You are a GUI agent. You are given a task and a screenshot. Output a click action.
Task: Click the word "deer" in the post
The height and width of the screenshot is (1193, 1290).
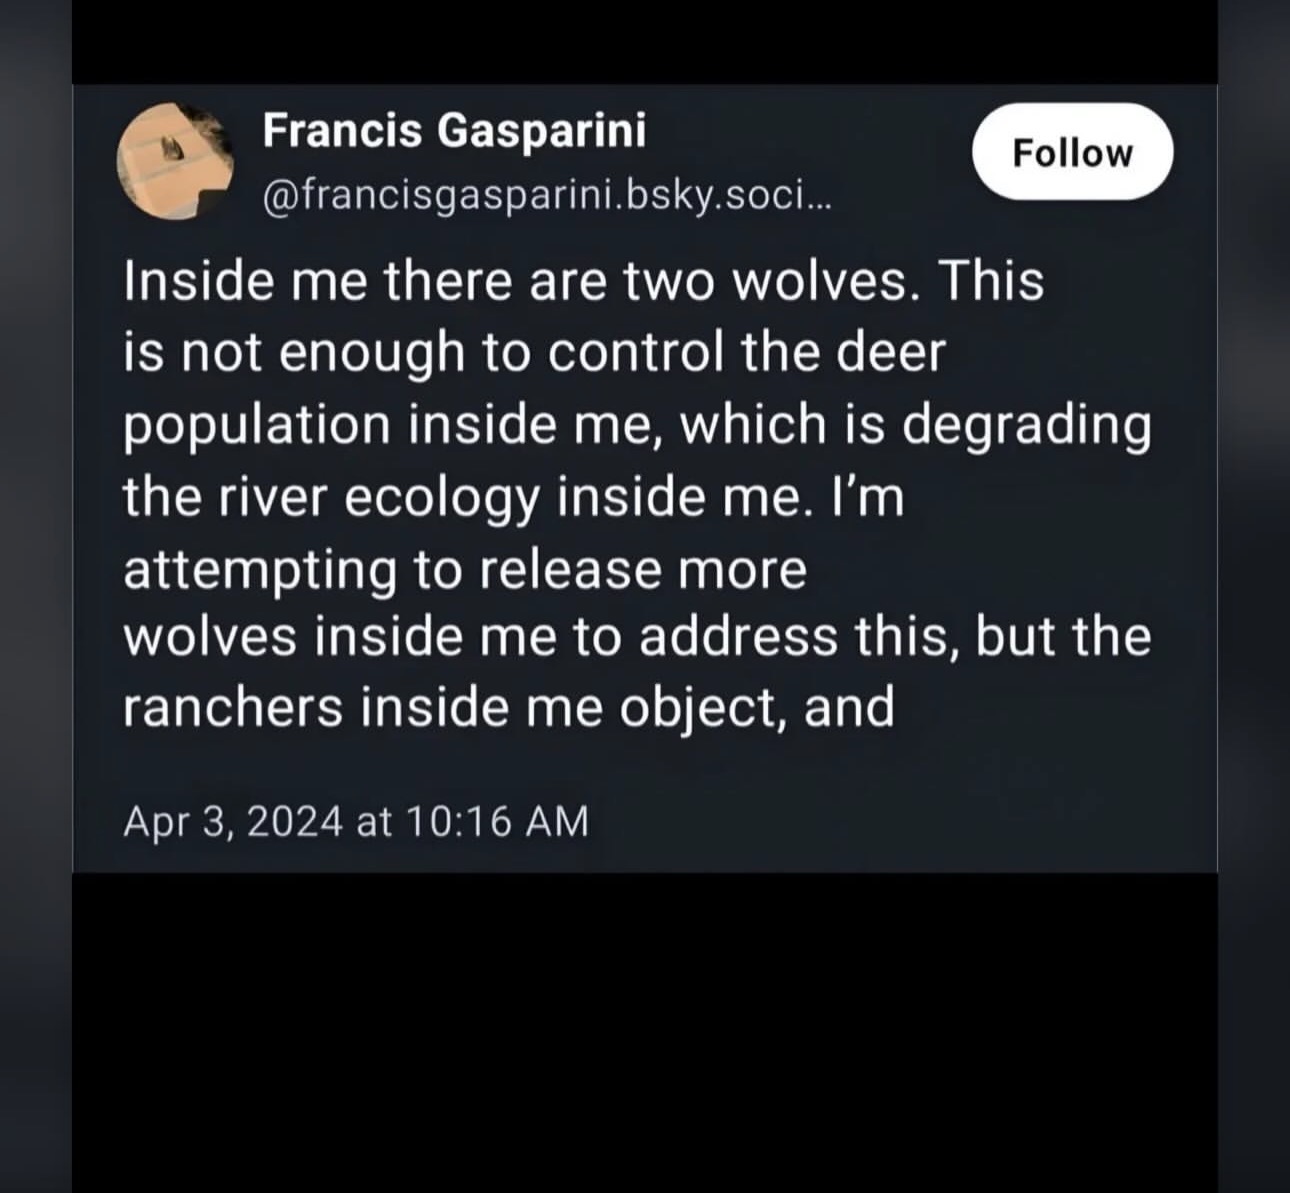click(899, 353)
